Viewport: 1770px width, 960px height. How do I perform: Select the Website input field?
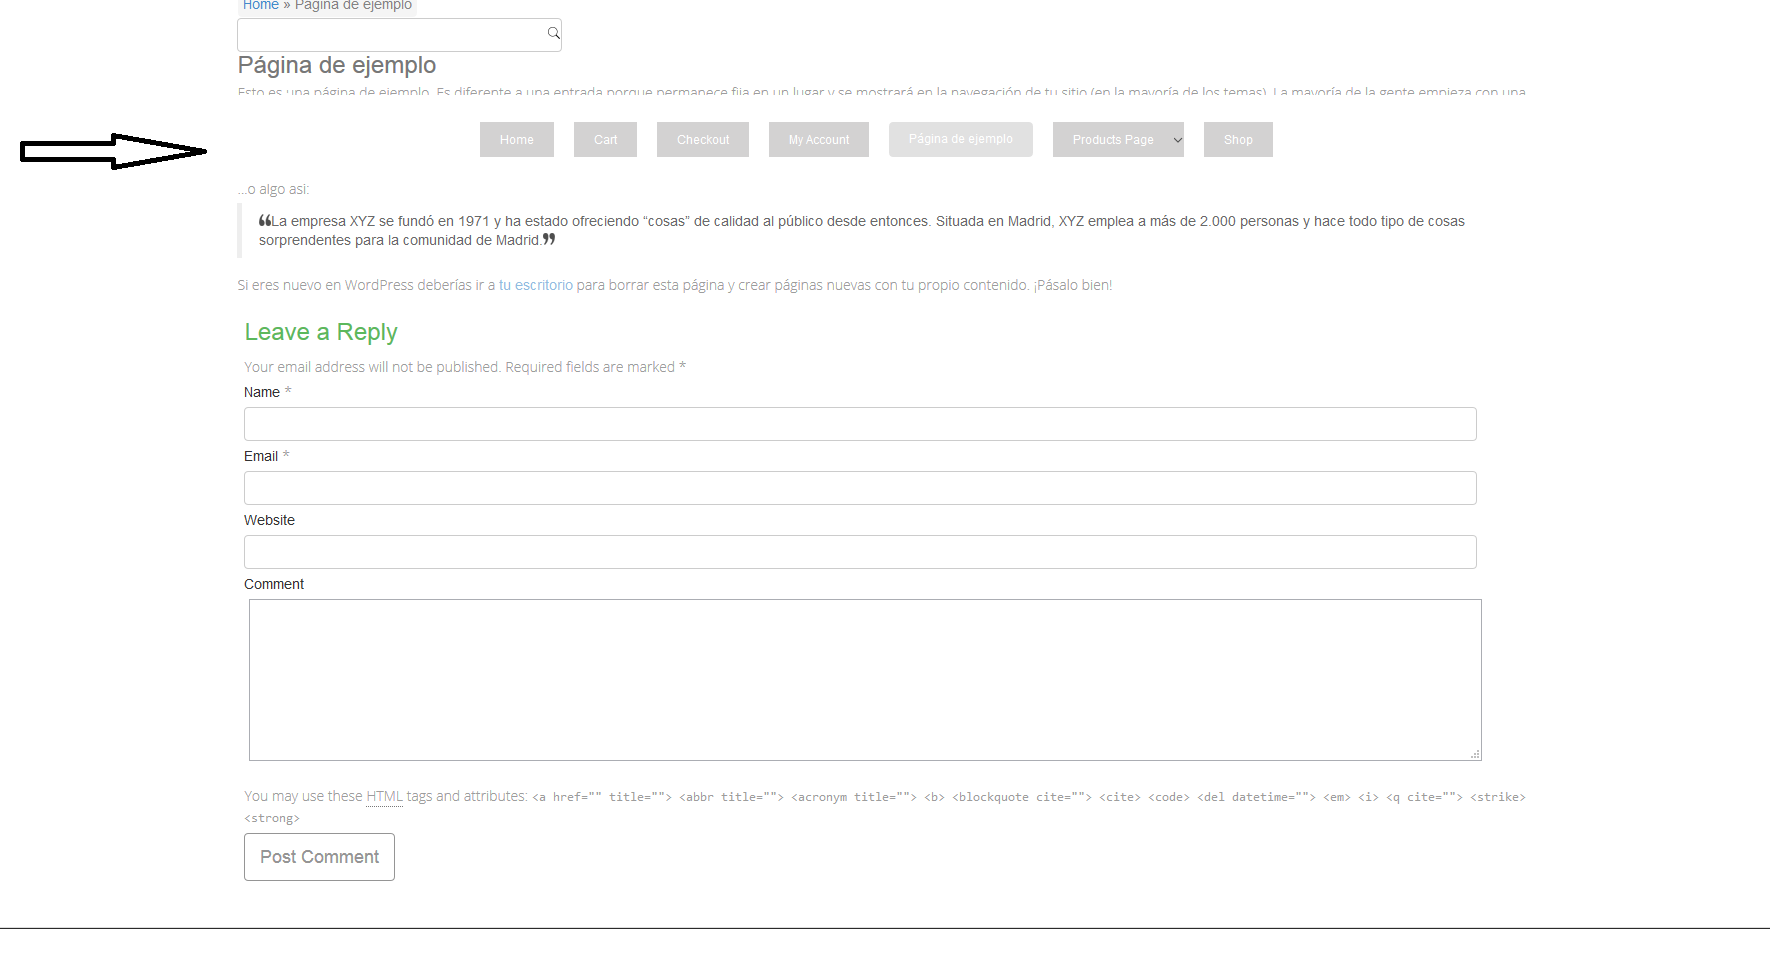(860, 552)
